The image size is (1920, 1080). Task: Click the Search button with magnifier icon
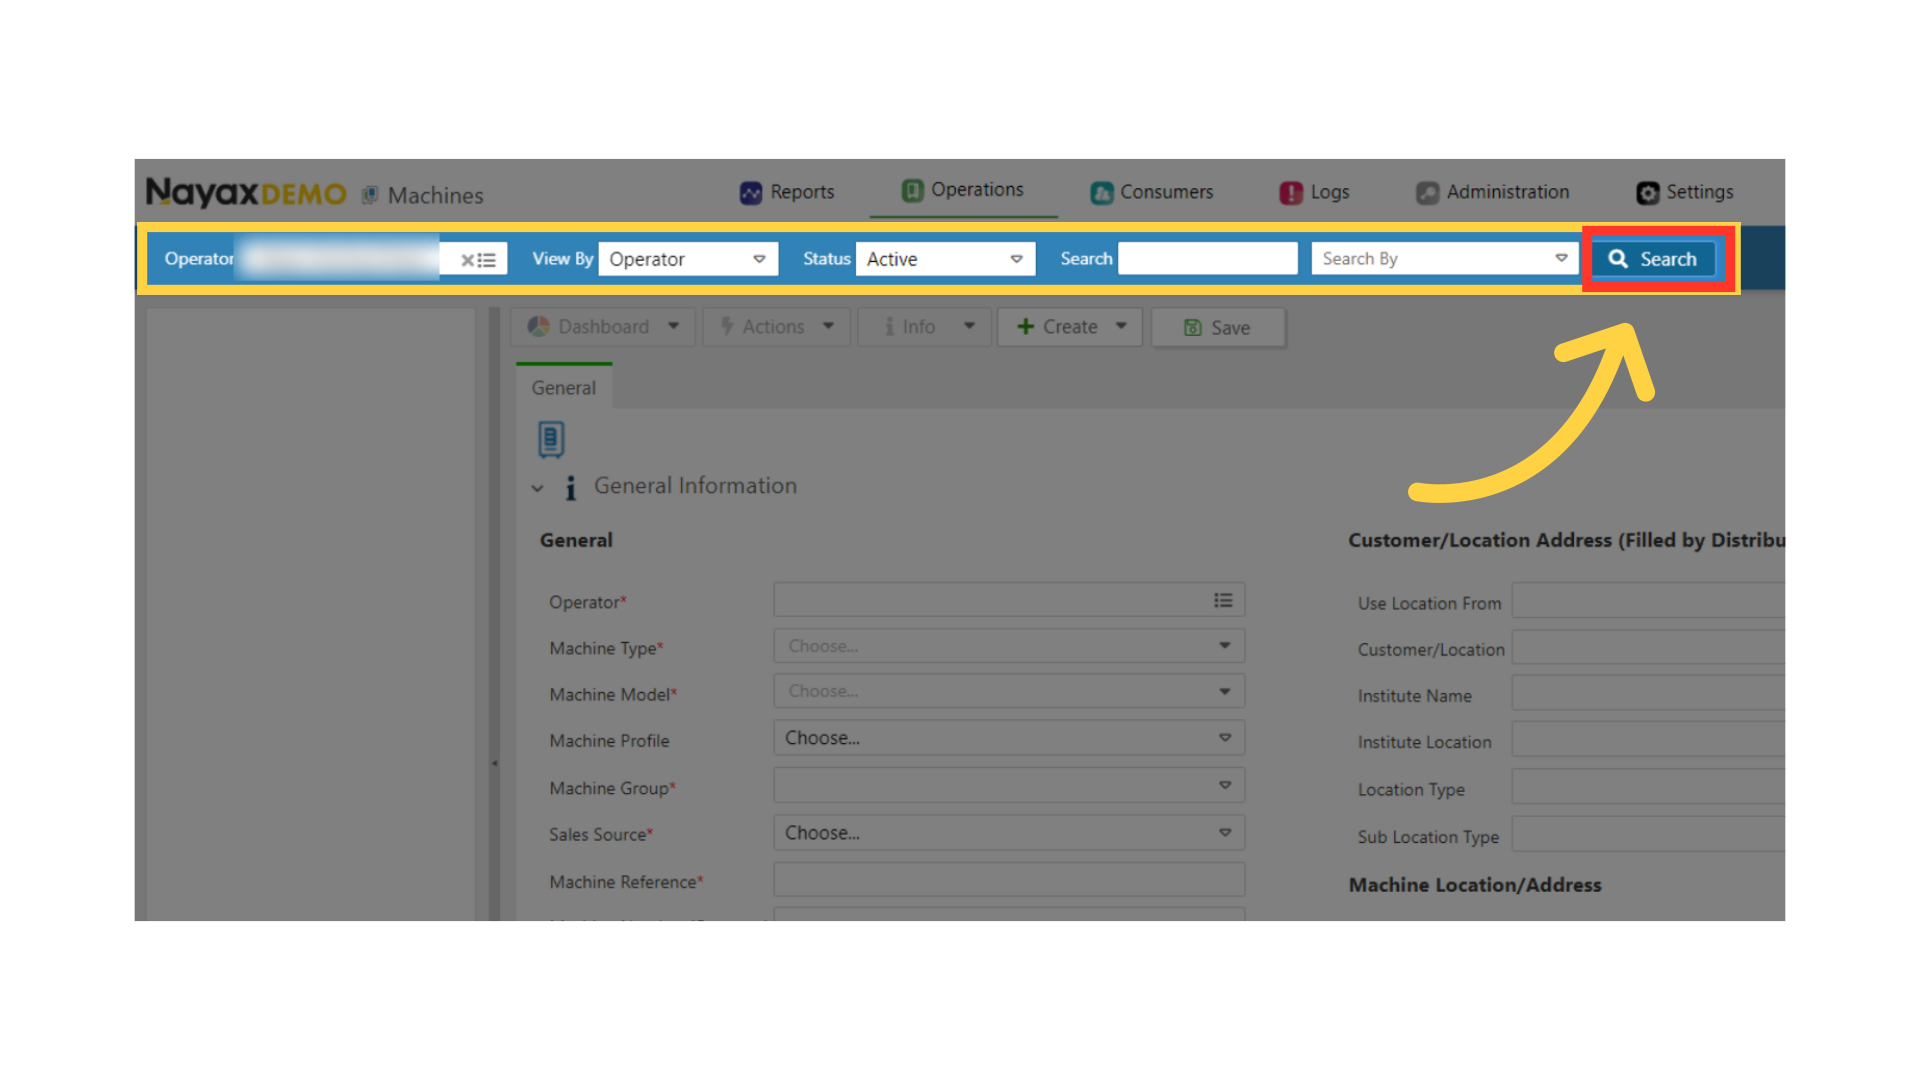[x=1654, y=259]
